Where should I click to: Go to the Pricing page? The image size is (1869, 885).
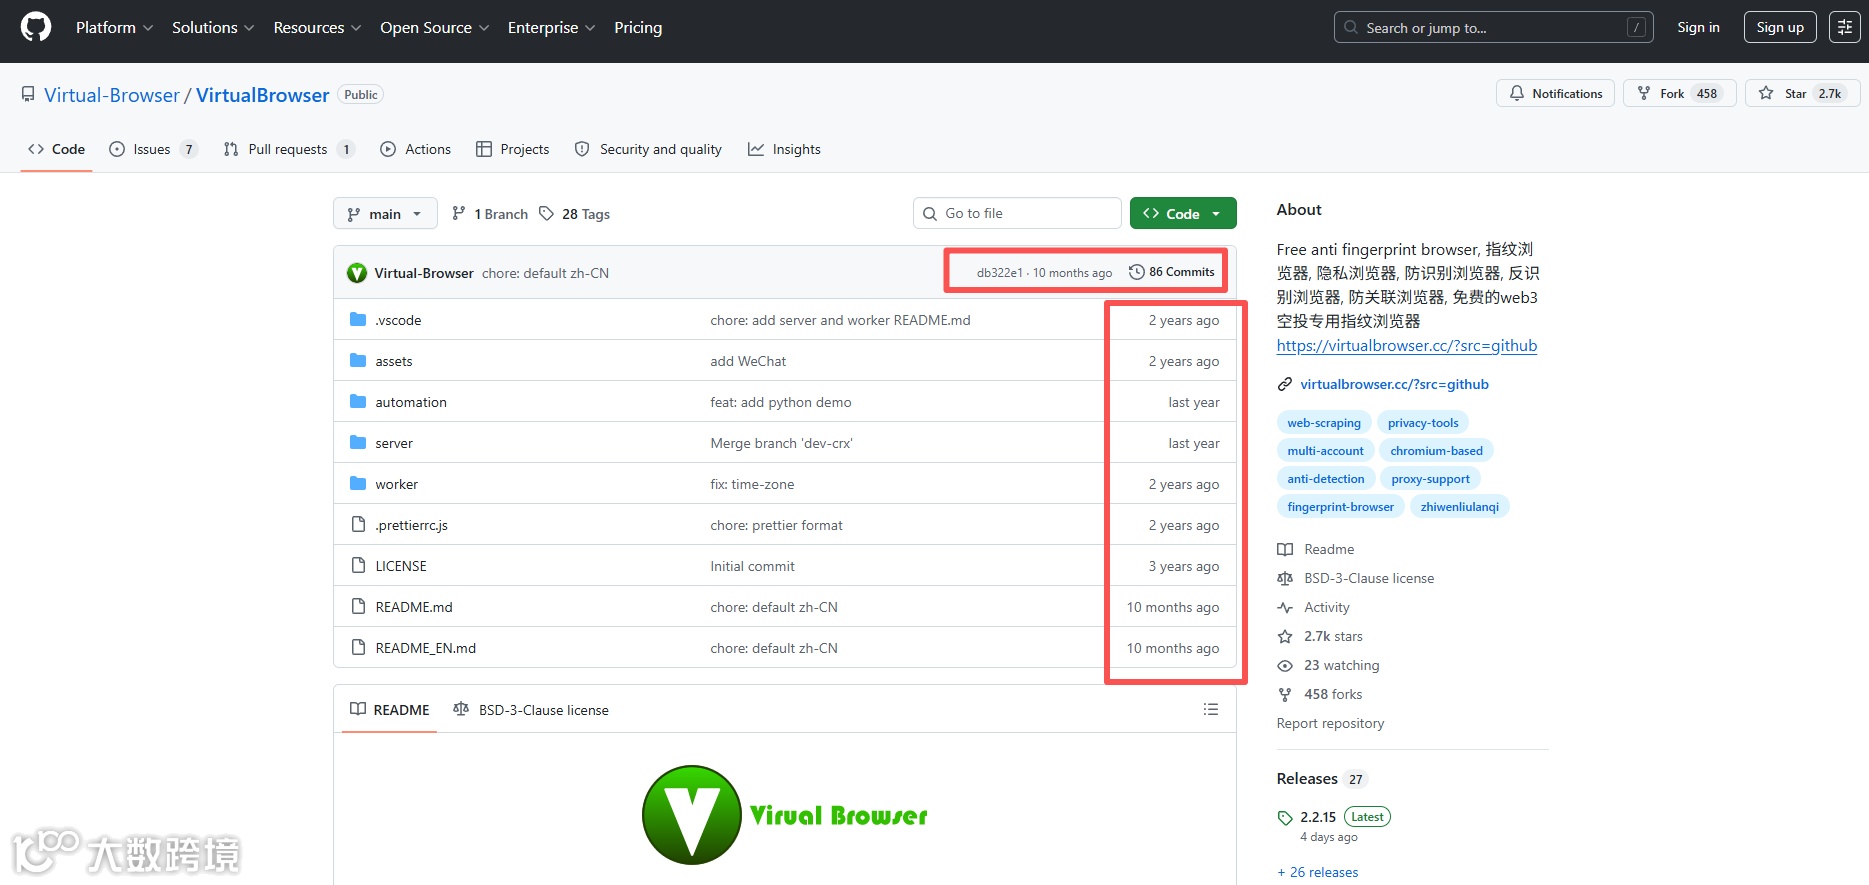click(638, 27)
